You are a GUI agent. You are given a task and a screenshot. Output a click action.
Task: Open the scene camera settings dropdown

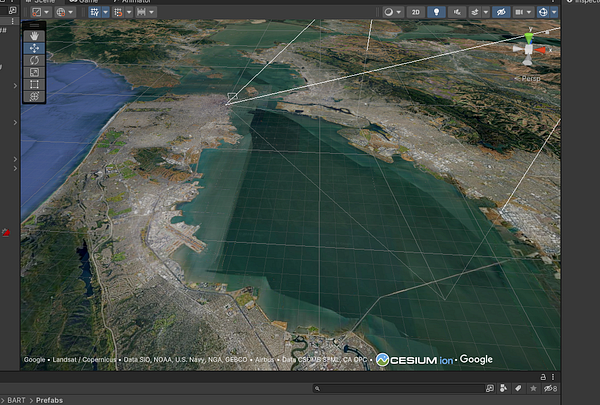coord(523,12)
